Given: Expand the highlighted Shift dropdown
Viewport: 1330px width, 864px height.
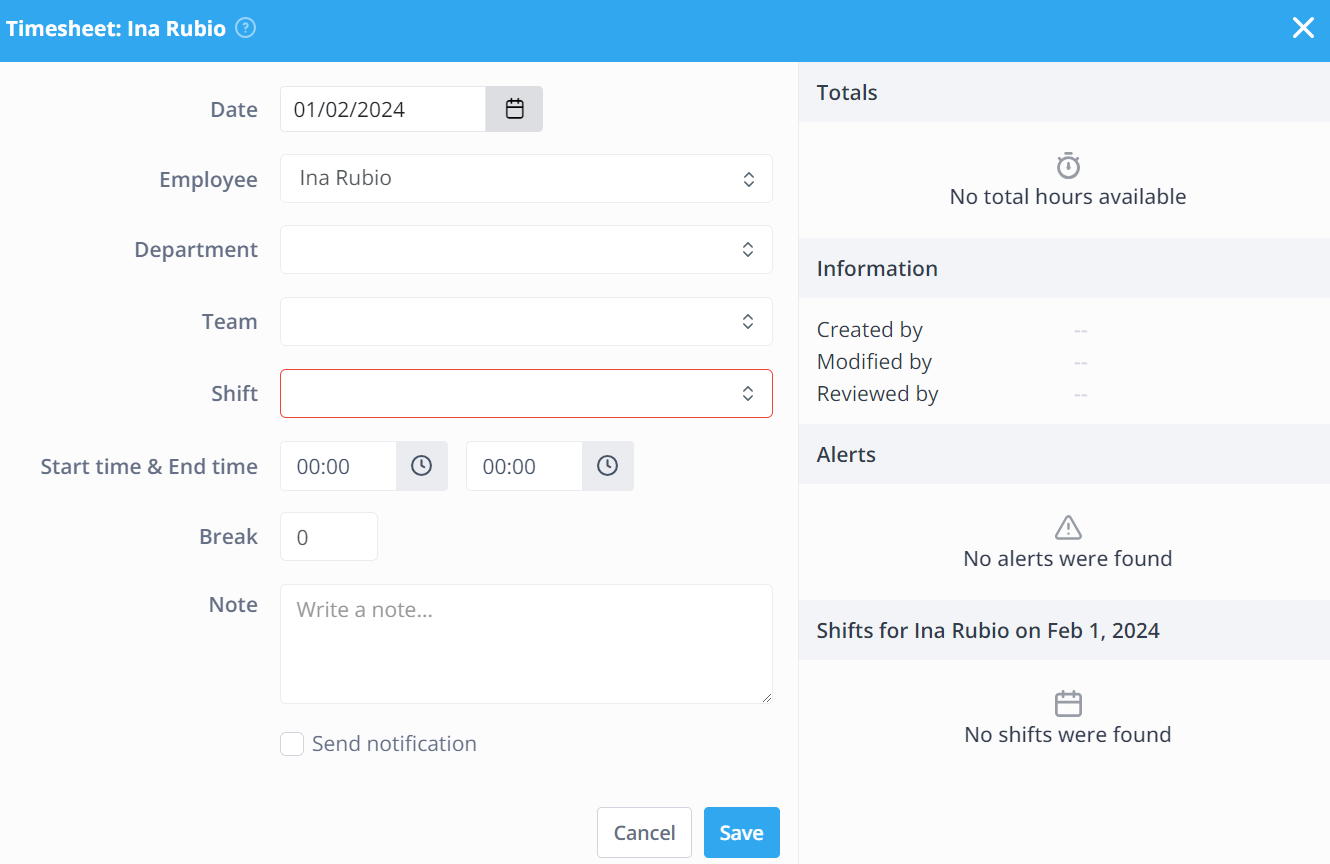Looking at the screenshot, I should point(526,393).
